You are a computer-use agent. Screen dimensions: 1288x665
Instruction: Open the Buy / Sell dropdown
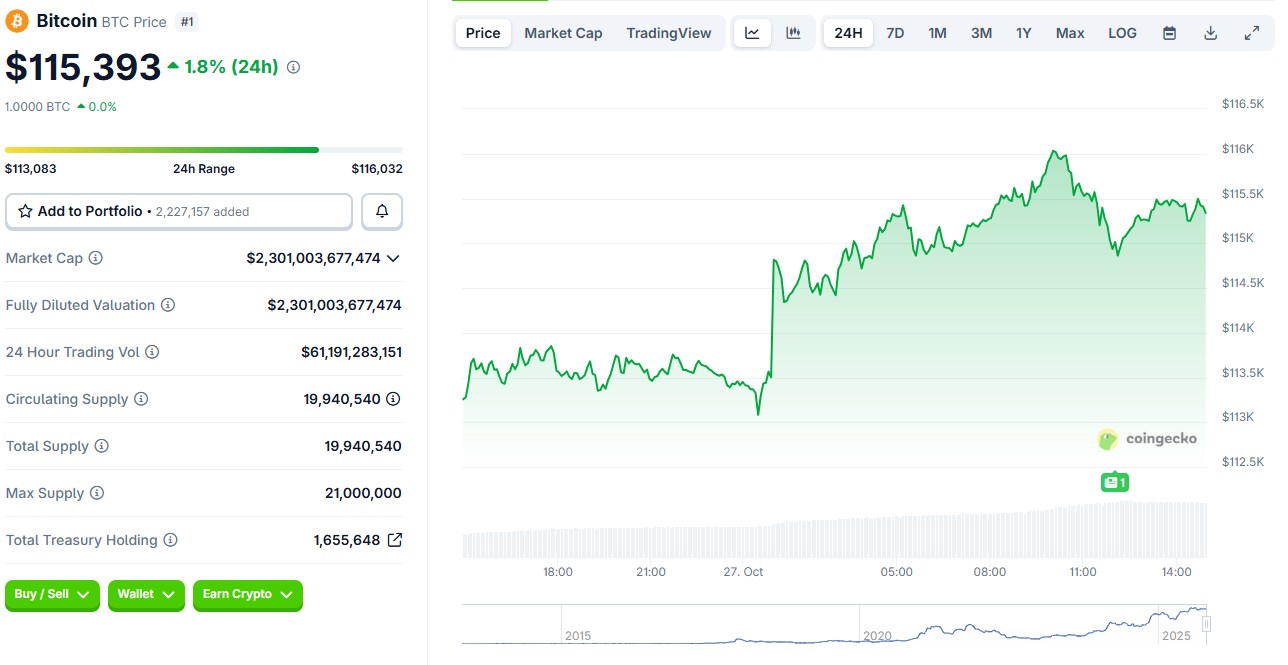pyautogui.click(x=52, y=595)
